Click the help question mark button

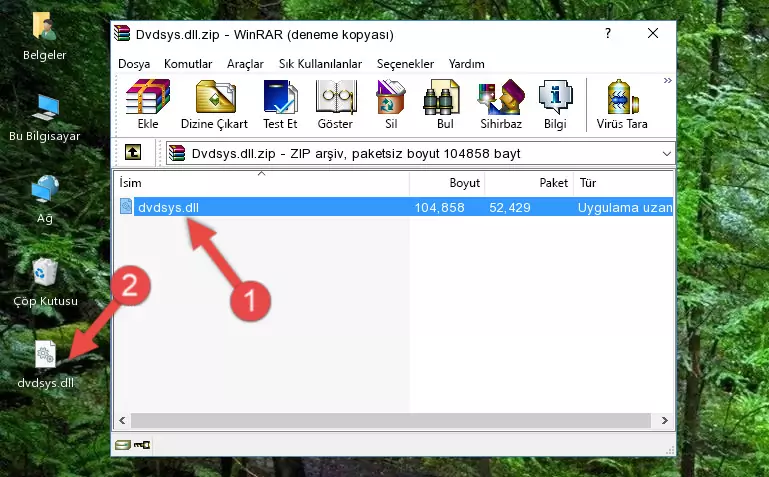[608, 33]
